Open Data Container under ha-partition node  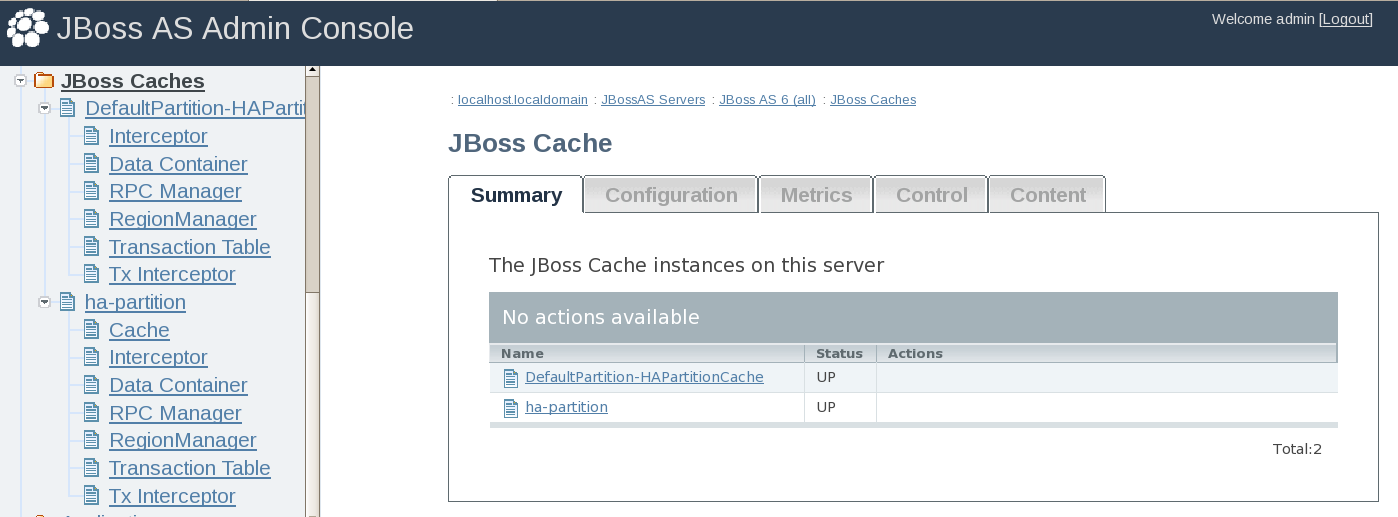click(x=178, y=384)
